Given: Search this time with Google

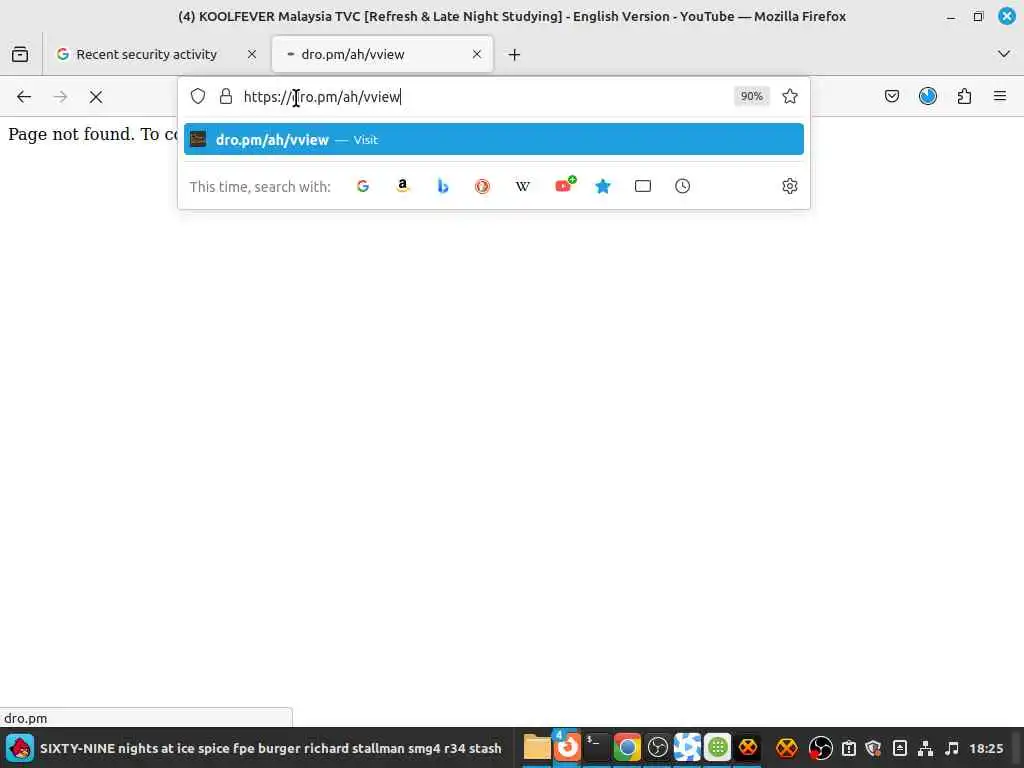Looking at the screenshot, I should pyautogui.click(x=363, y=186).
